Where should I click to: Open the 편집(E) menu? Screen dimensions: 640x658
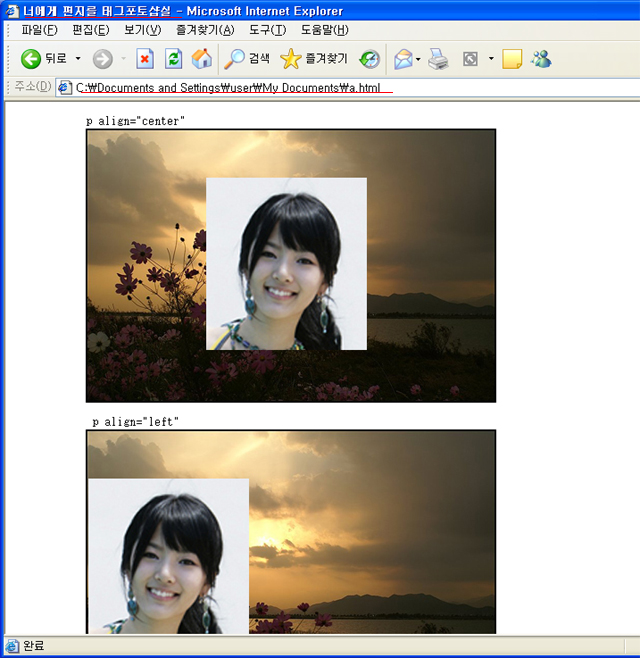(x=91, y=30)
